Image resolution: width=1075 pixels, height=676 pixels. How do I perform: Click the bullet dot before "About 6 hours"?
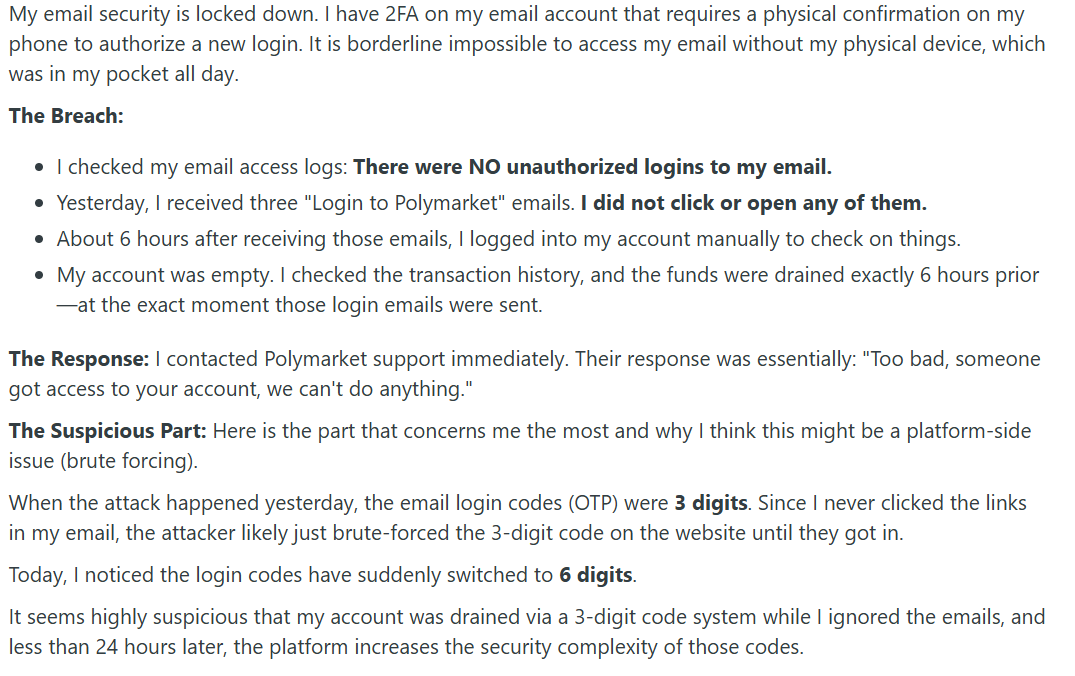pos(38,240)
